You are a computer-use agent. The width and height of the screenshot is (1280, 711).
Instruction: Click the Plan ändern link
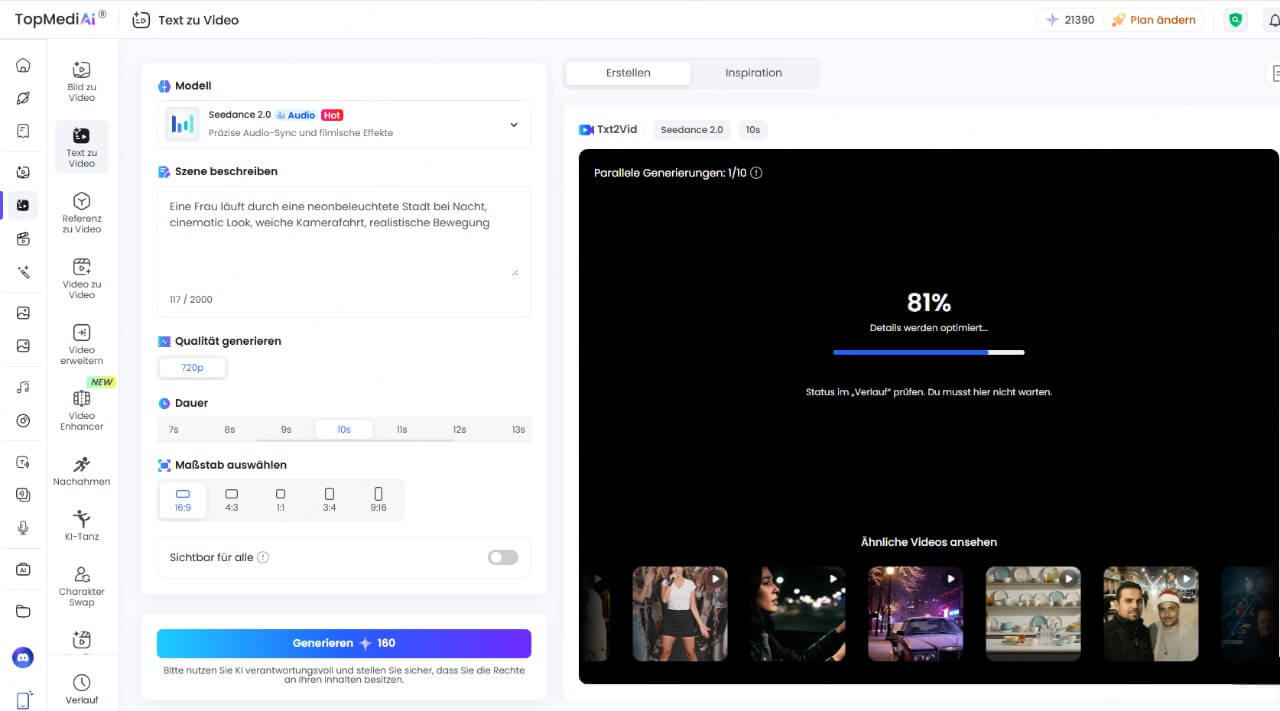(x=1153, y=20)
